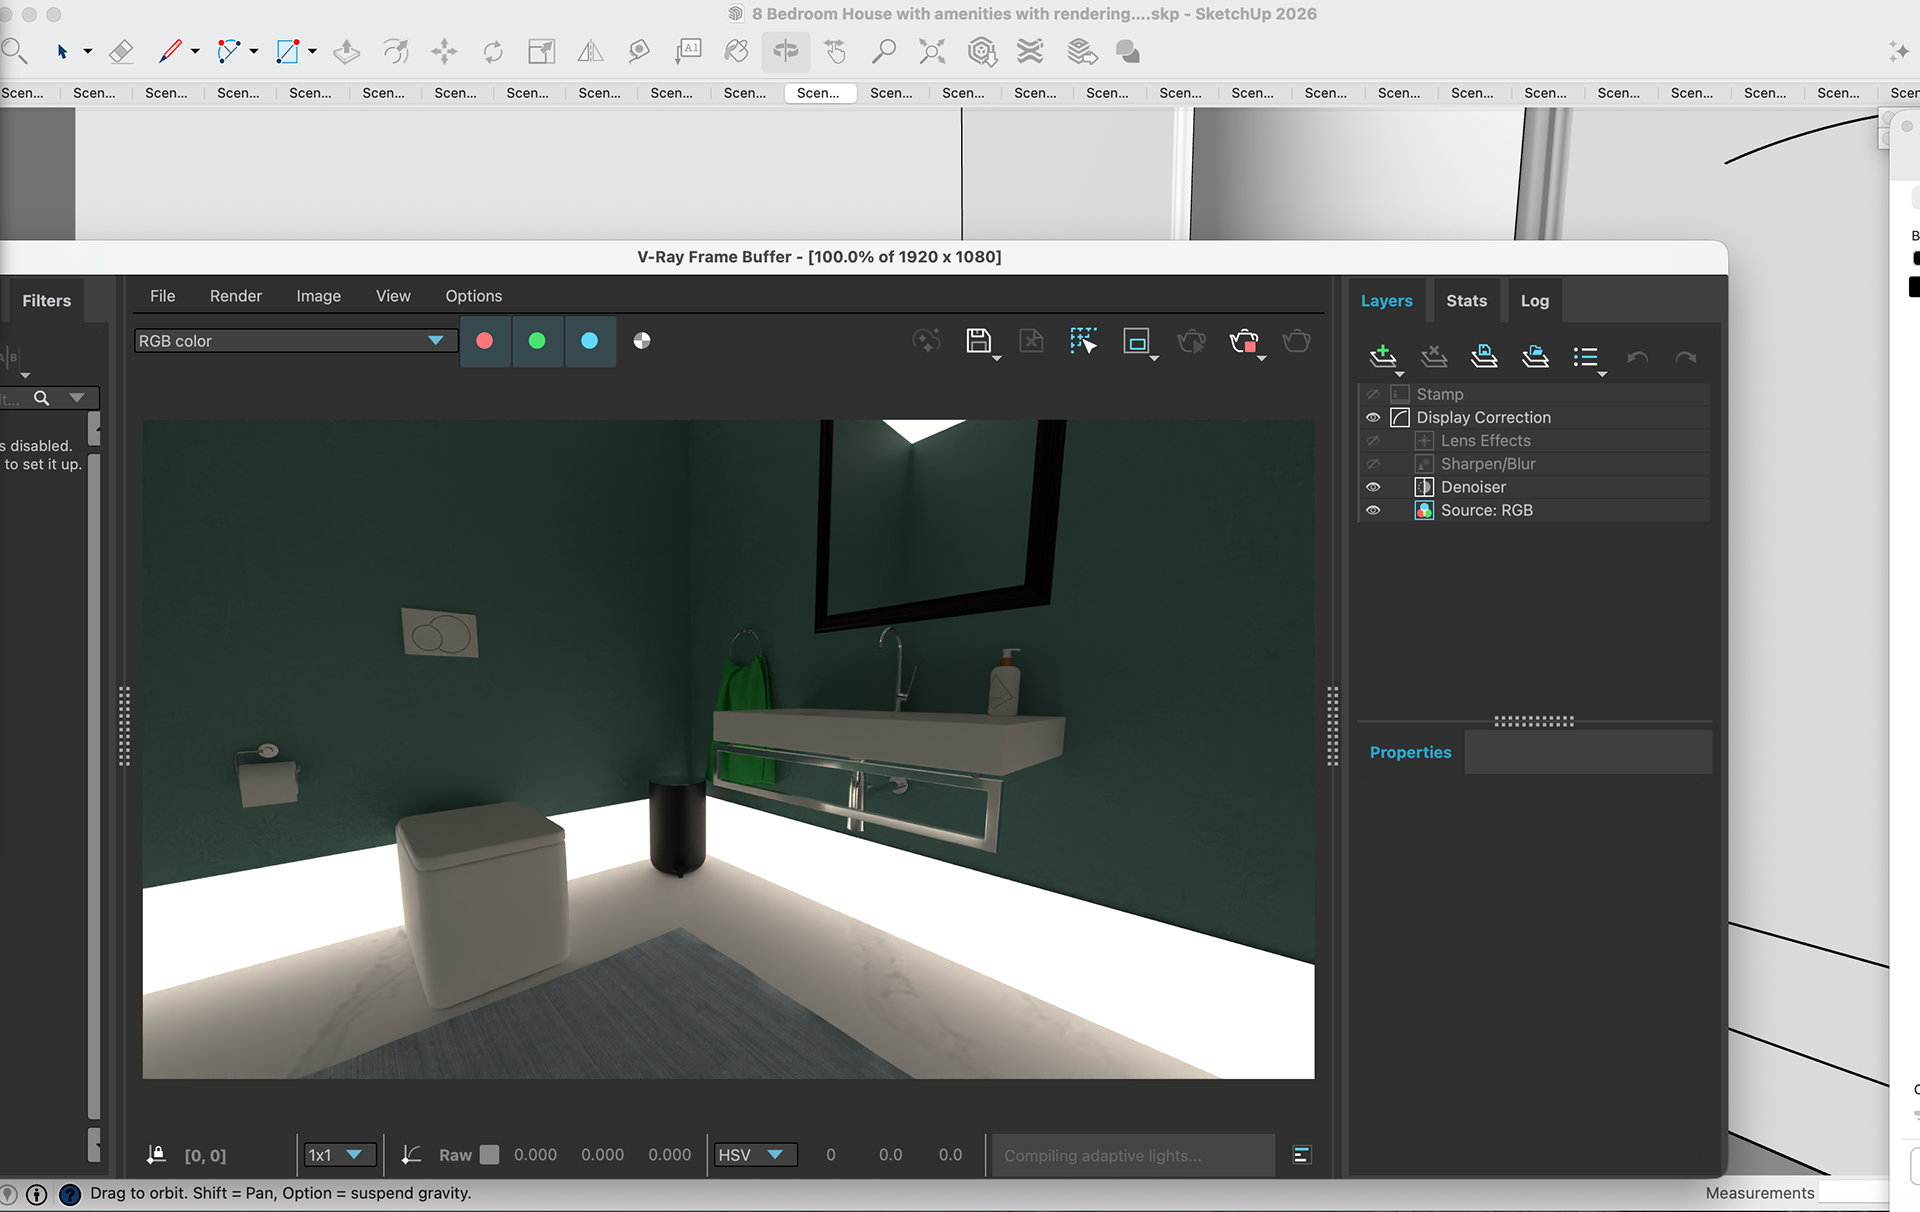
Task: Click the stop rendering teapot icon
Action: click(x=1243, y=341)
